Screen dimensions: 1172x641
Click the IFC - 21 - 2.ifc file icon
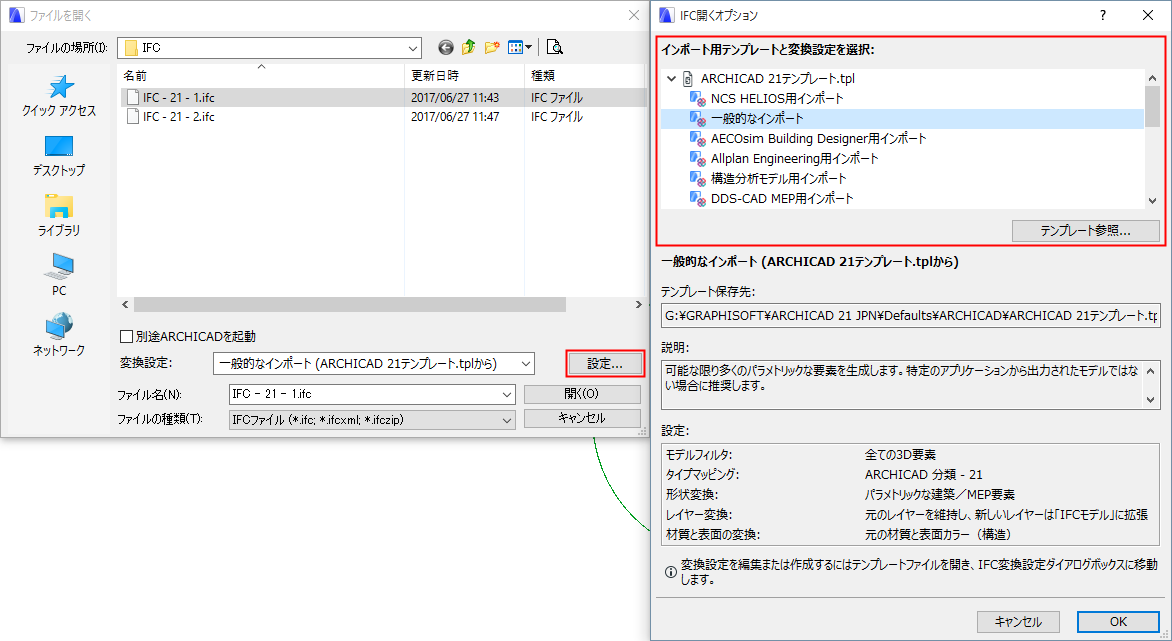pyautogui.click(x=133, y=117)
